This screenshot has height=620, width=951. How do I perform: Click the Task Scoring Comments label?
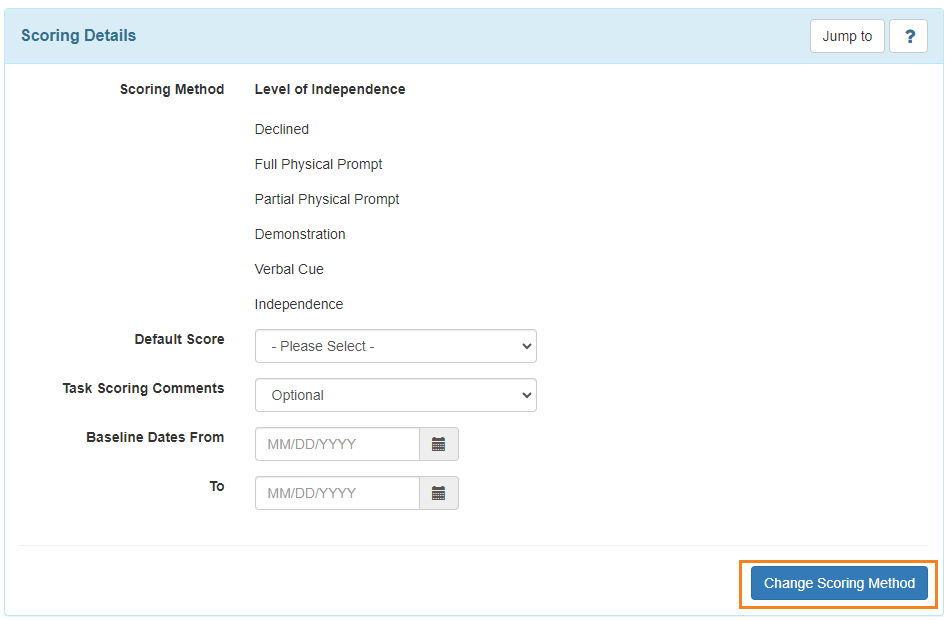pos(143,388)
